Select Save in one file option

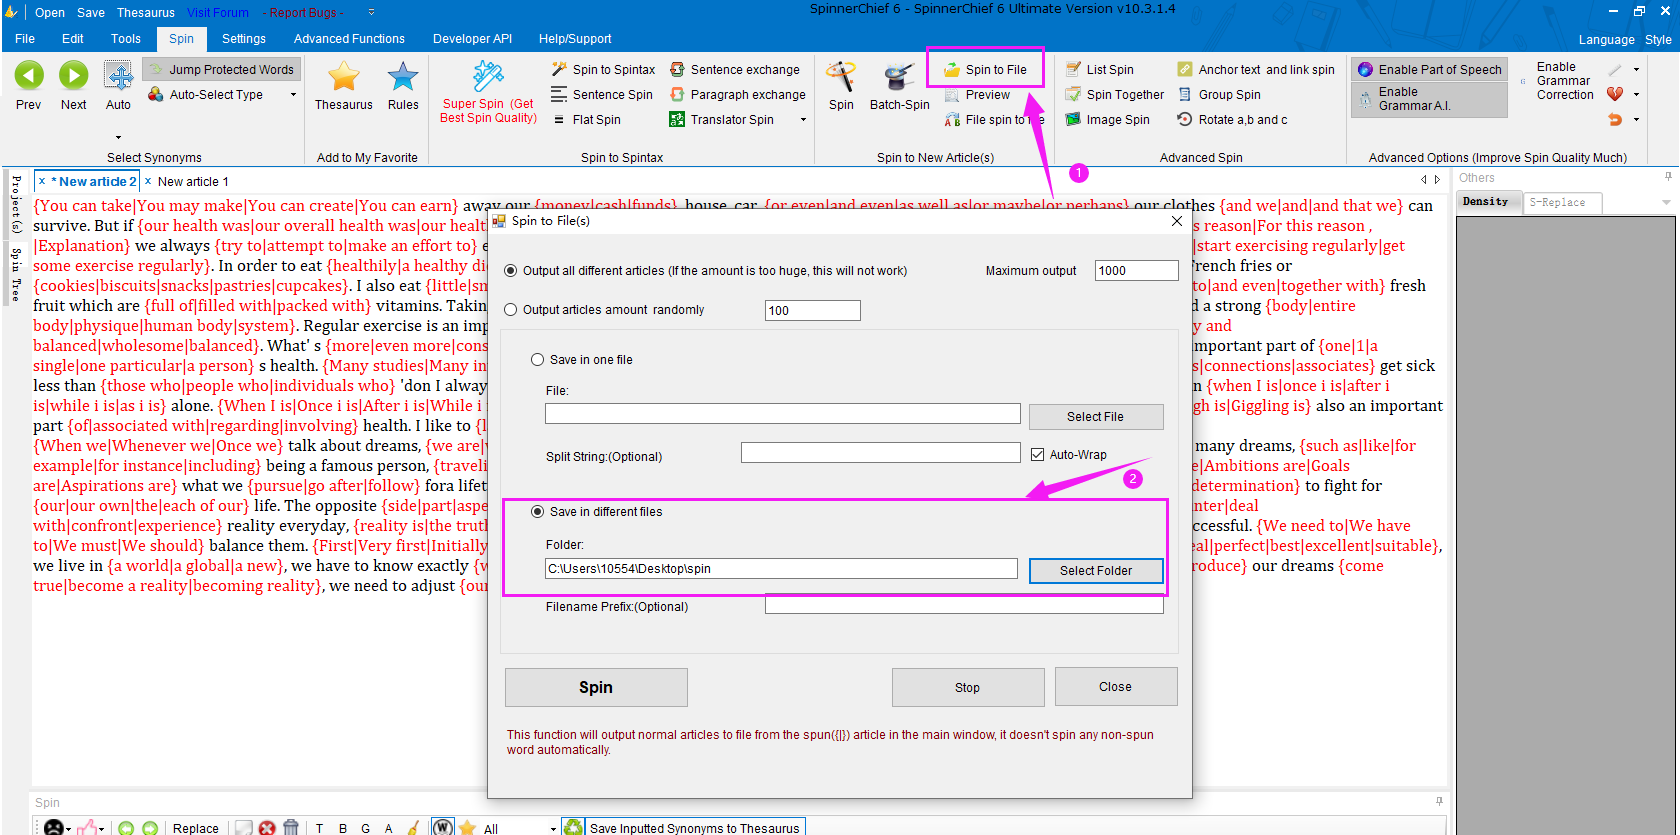(538, 360)
